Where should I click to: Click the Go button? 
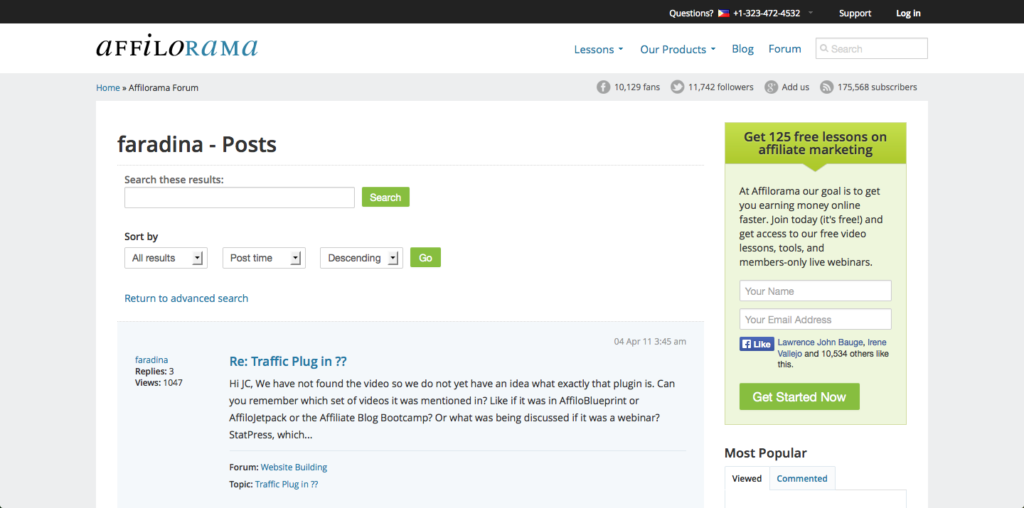click(x=425, y=258)
